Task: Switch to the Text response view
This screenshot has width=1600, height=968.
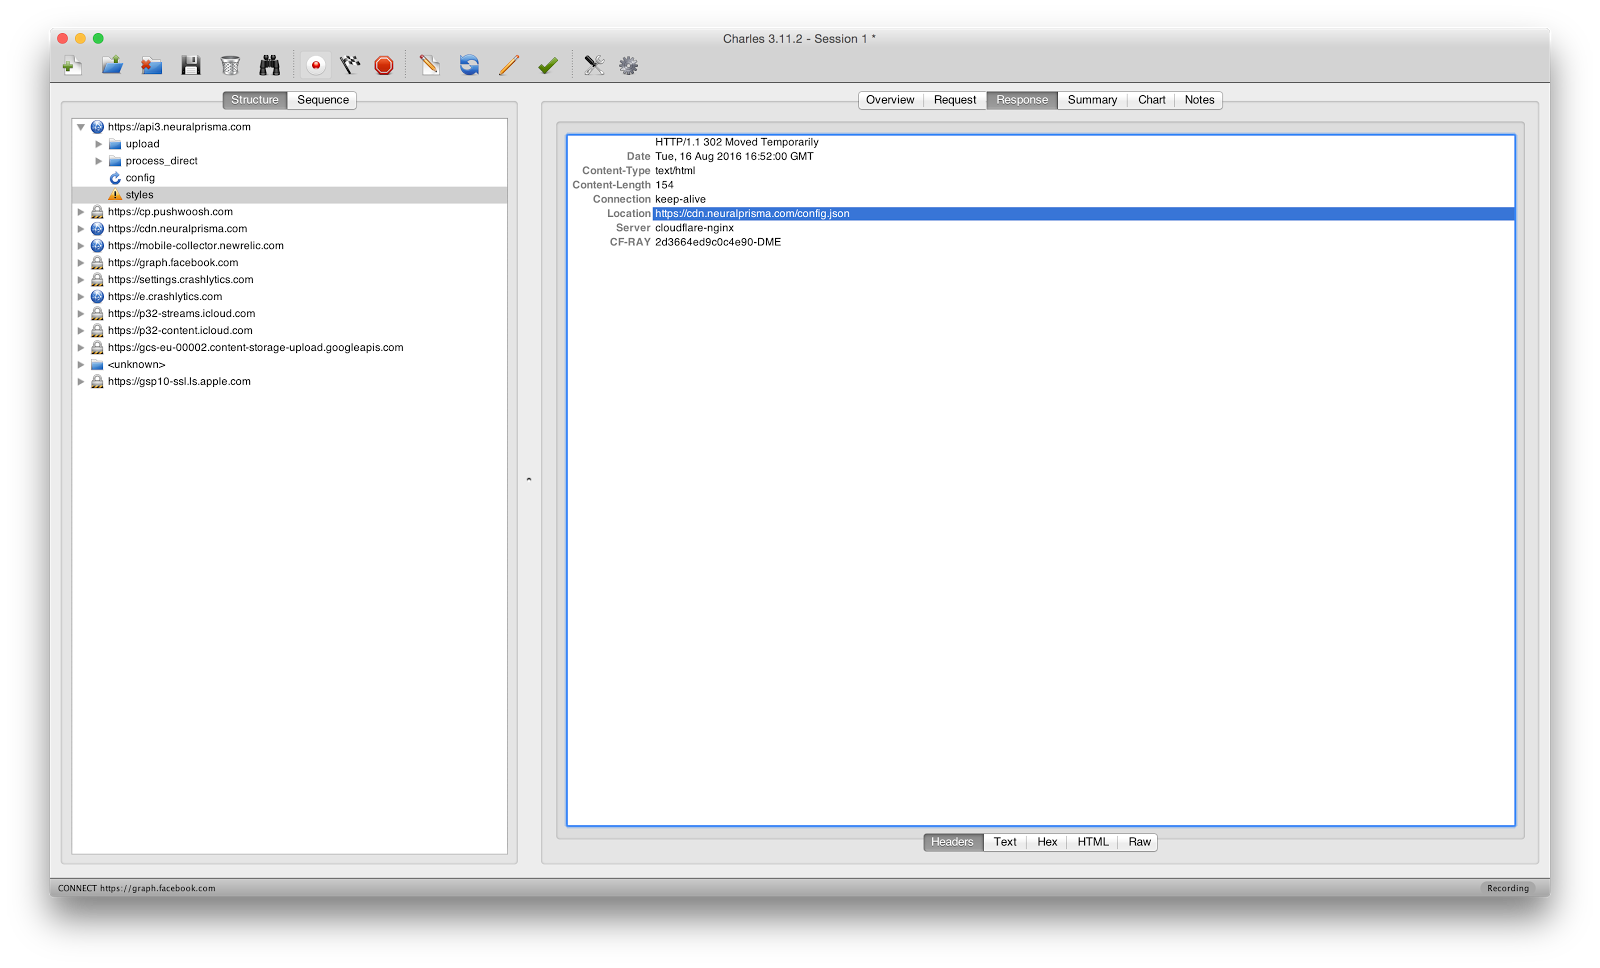Action: tap(1005, 842)
